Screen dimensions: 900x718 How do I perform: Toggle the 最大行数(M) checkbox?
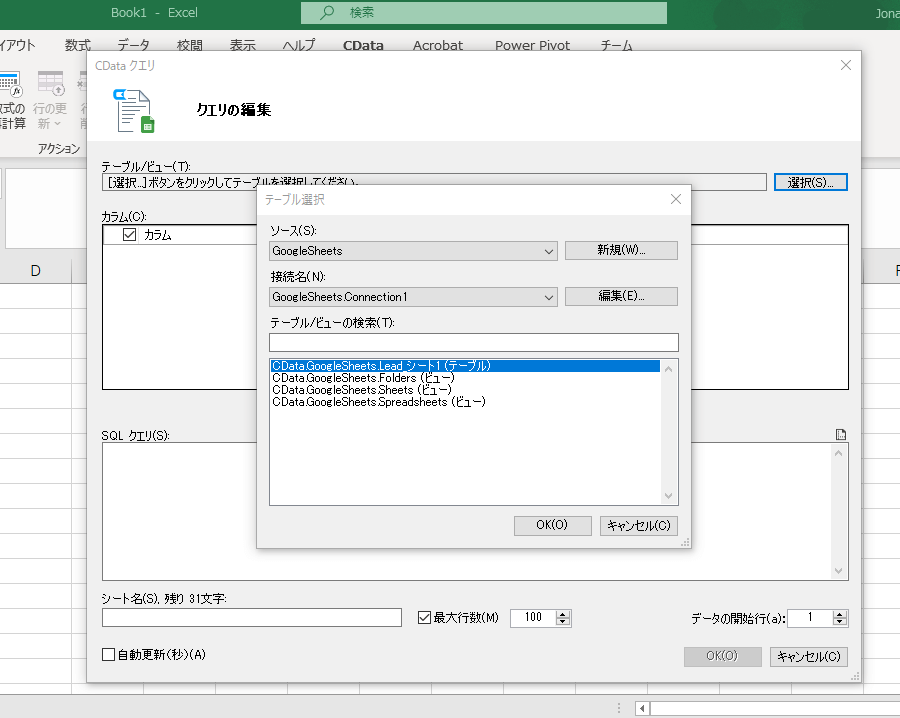point(424,618)
